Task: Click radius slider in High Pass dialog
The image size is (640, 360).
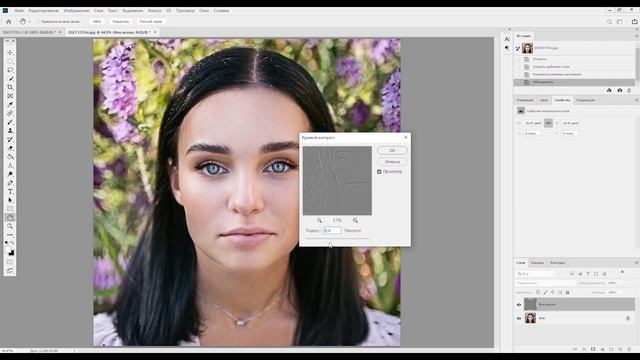Action: pyautogui.click(x=338, y=238)
